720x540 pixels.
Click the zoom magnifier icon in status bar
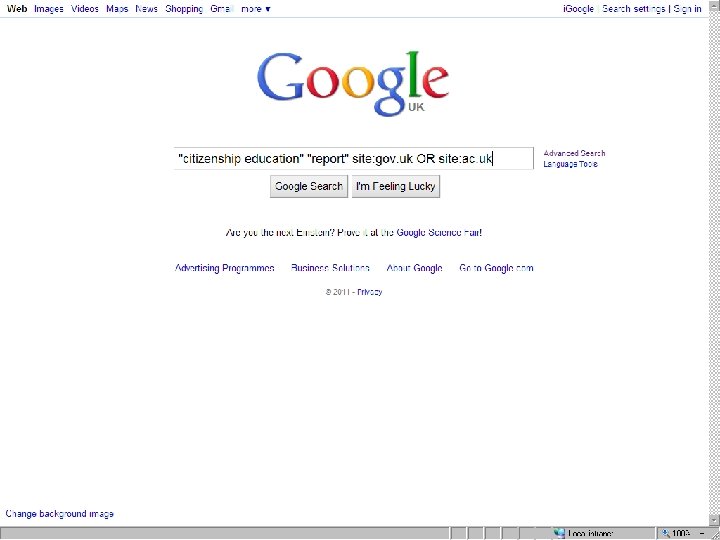pyautogui.click(x=665, y=534)
